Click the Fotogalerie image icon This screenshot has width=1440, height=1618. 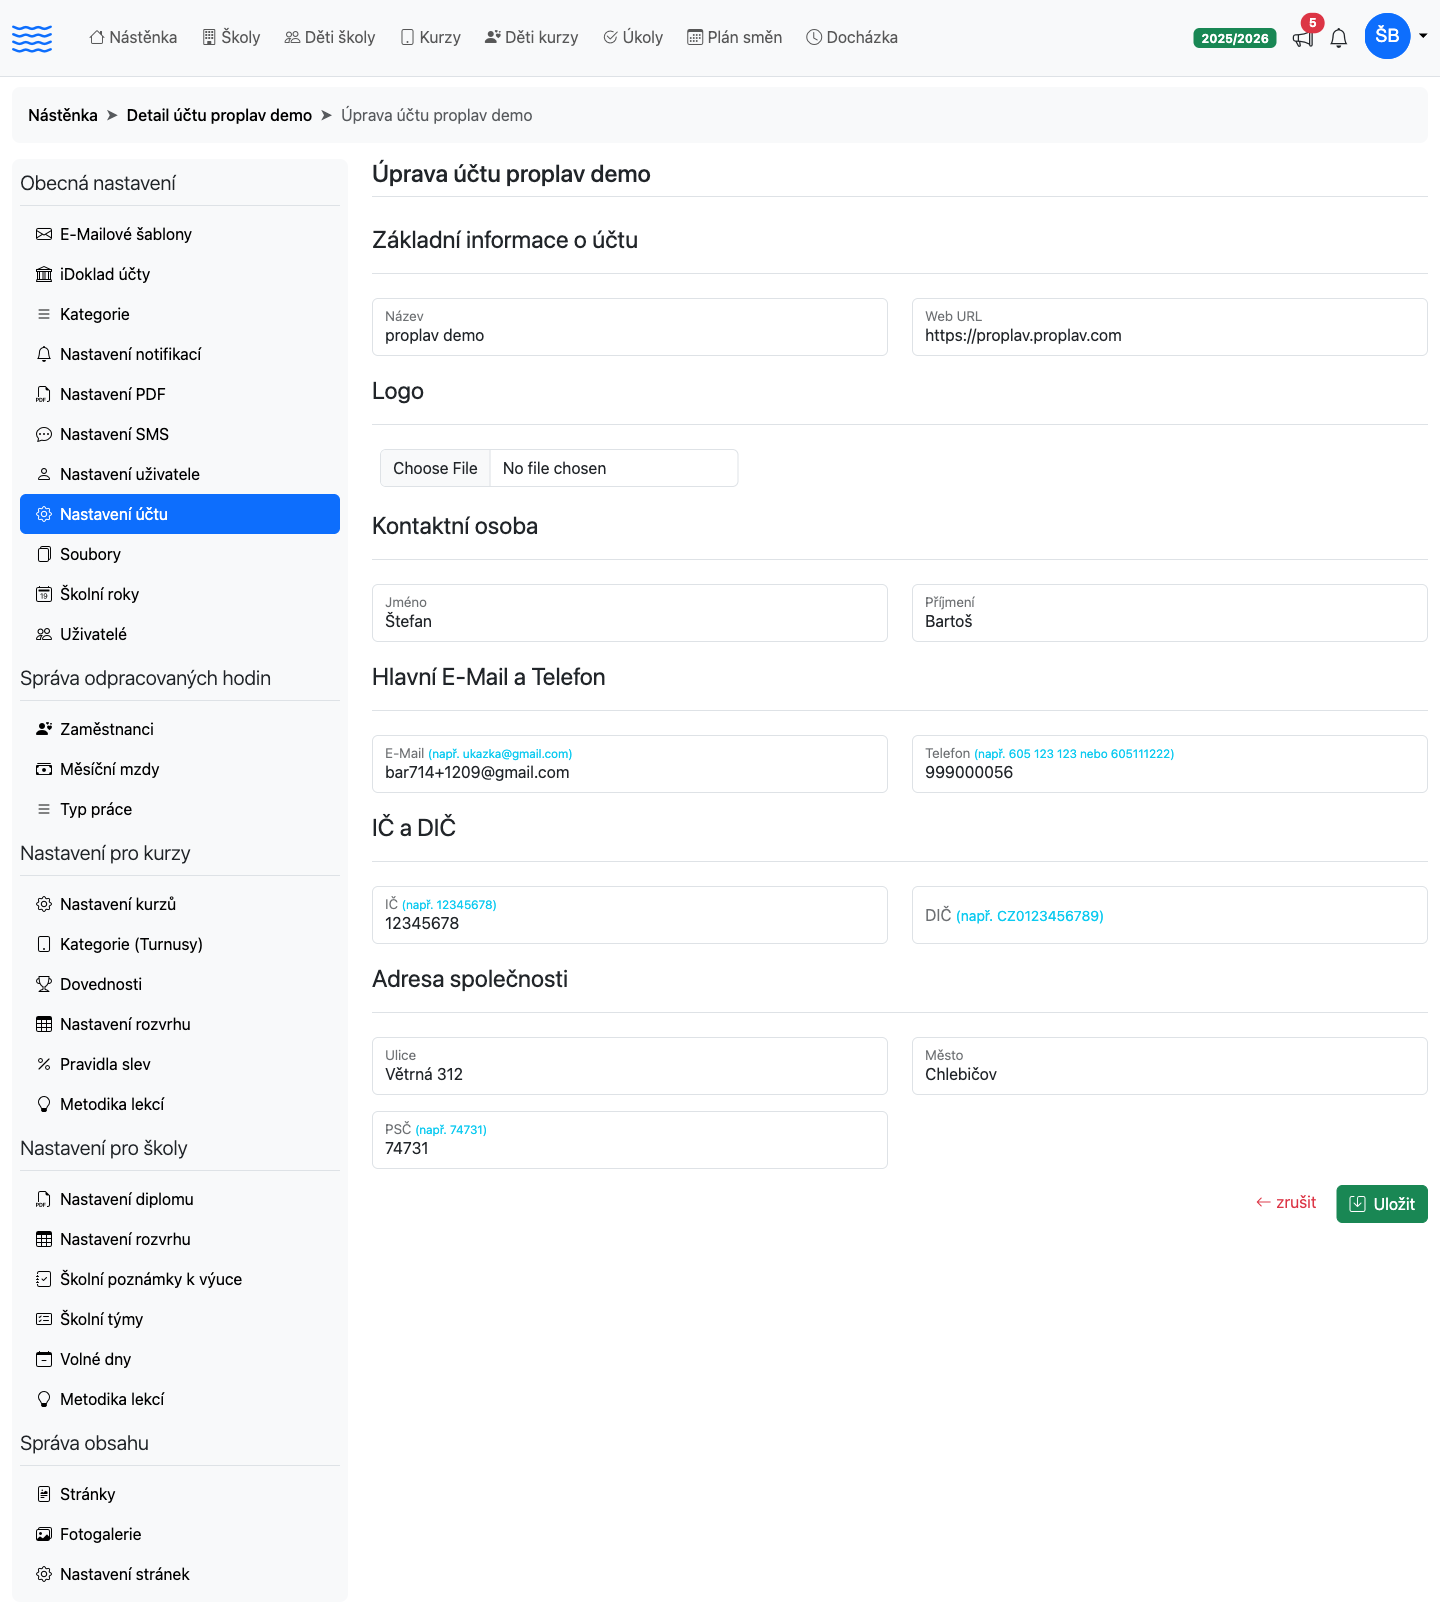click(x=44, y=1534)
